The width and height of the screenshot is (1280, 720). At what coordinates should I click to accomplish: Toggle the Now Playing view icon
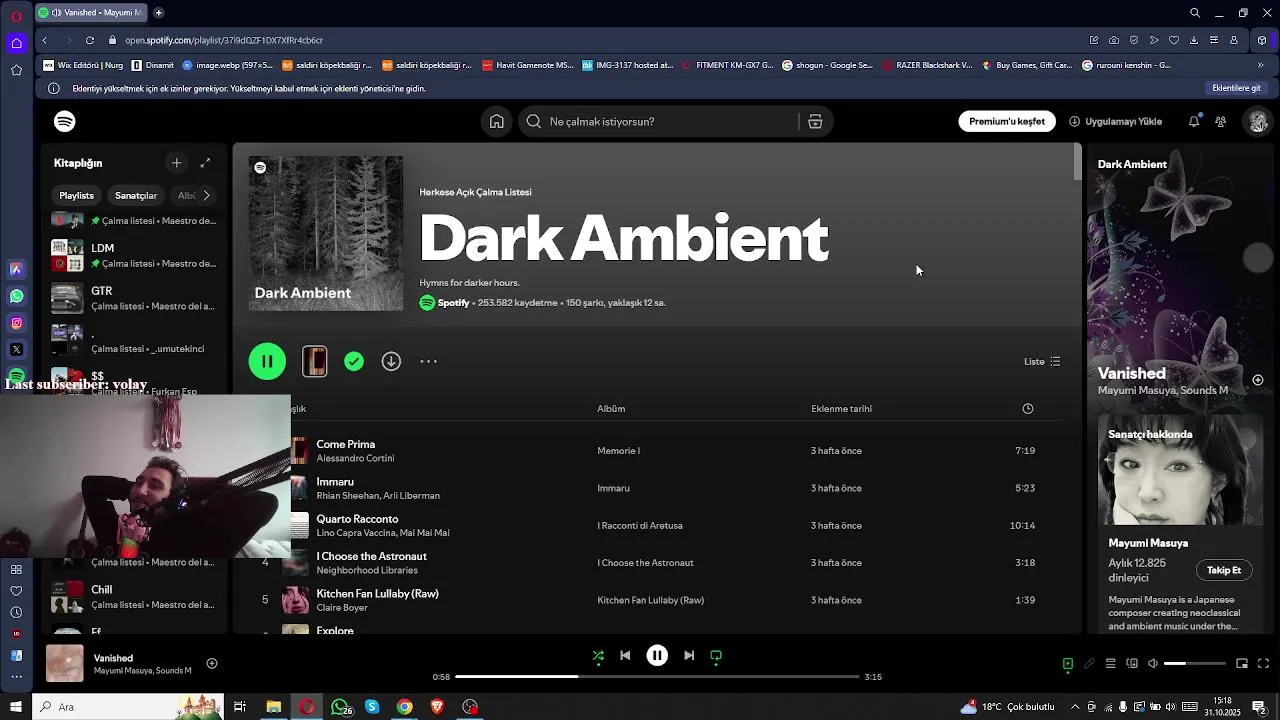[x=1068, y=663]
